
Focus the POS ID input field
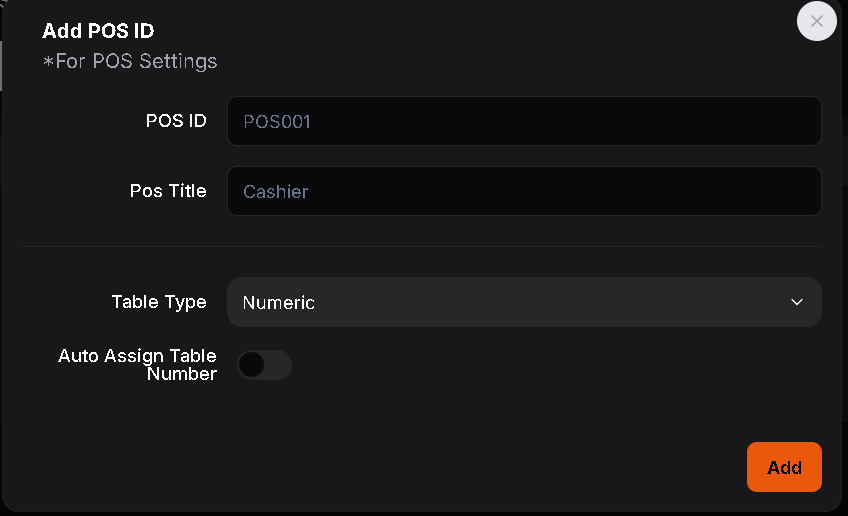[524, 121]
